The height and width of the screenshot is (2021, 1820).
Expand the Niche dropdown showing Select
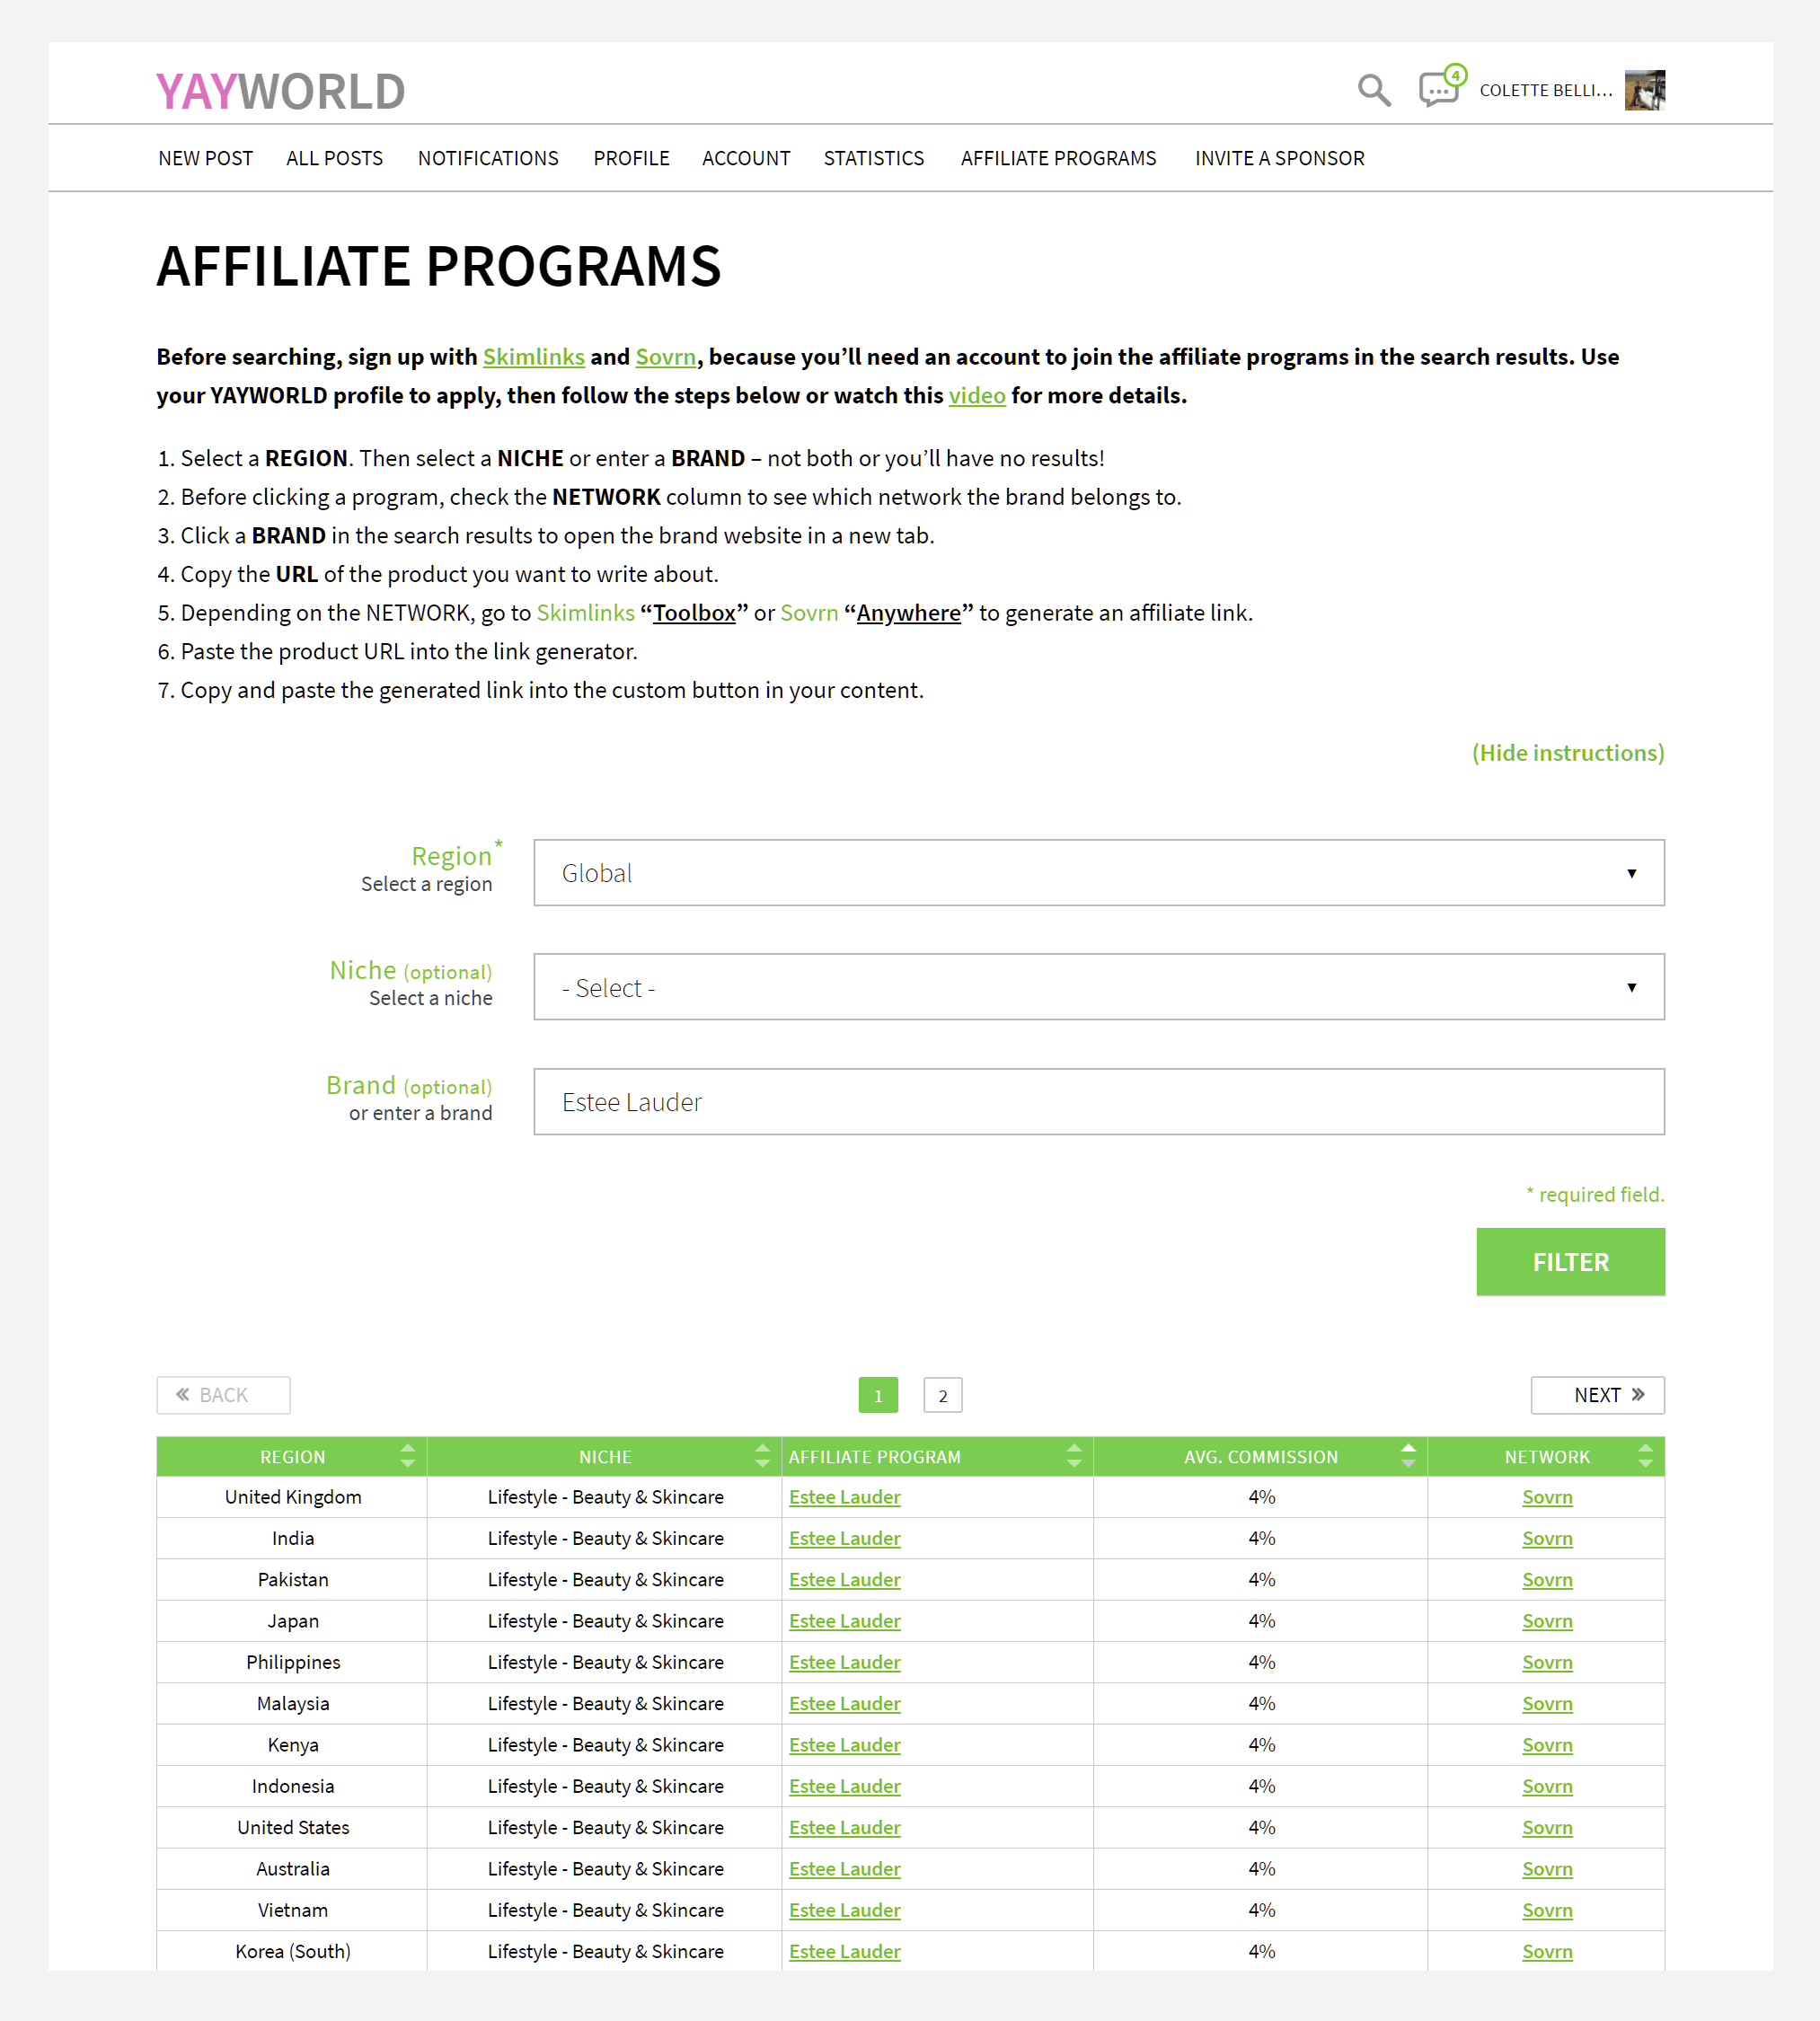coord(1099,987)
